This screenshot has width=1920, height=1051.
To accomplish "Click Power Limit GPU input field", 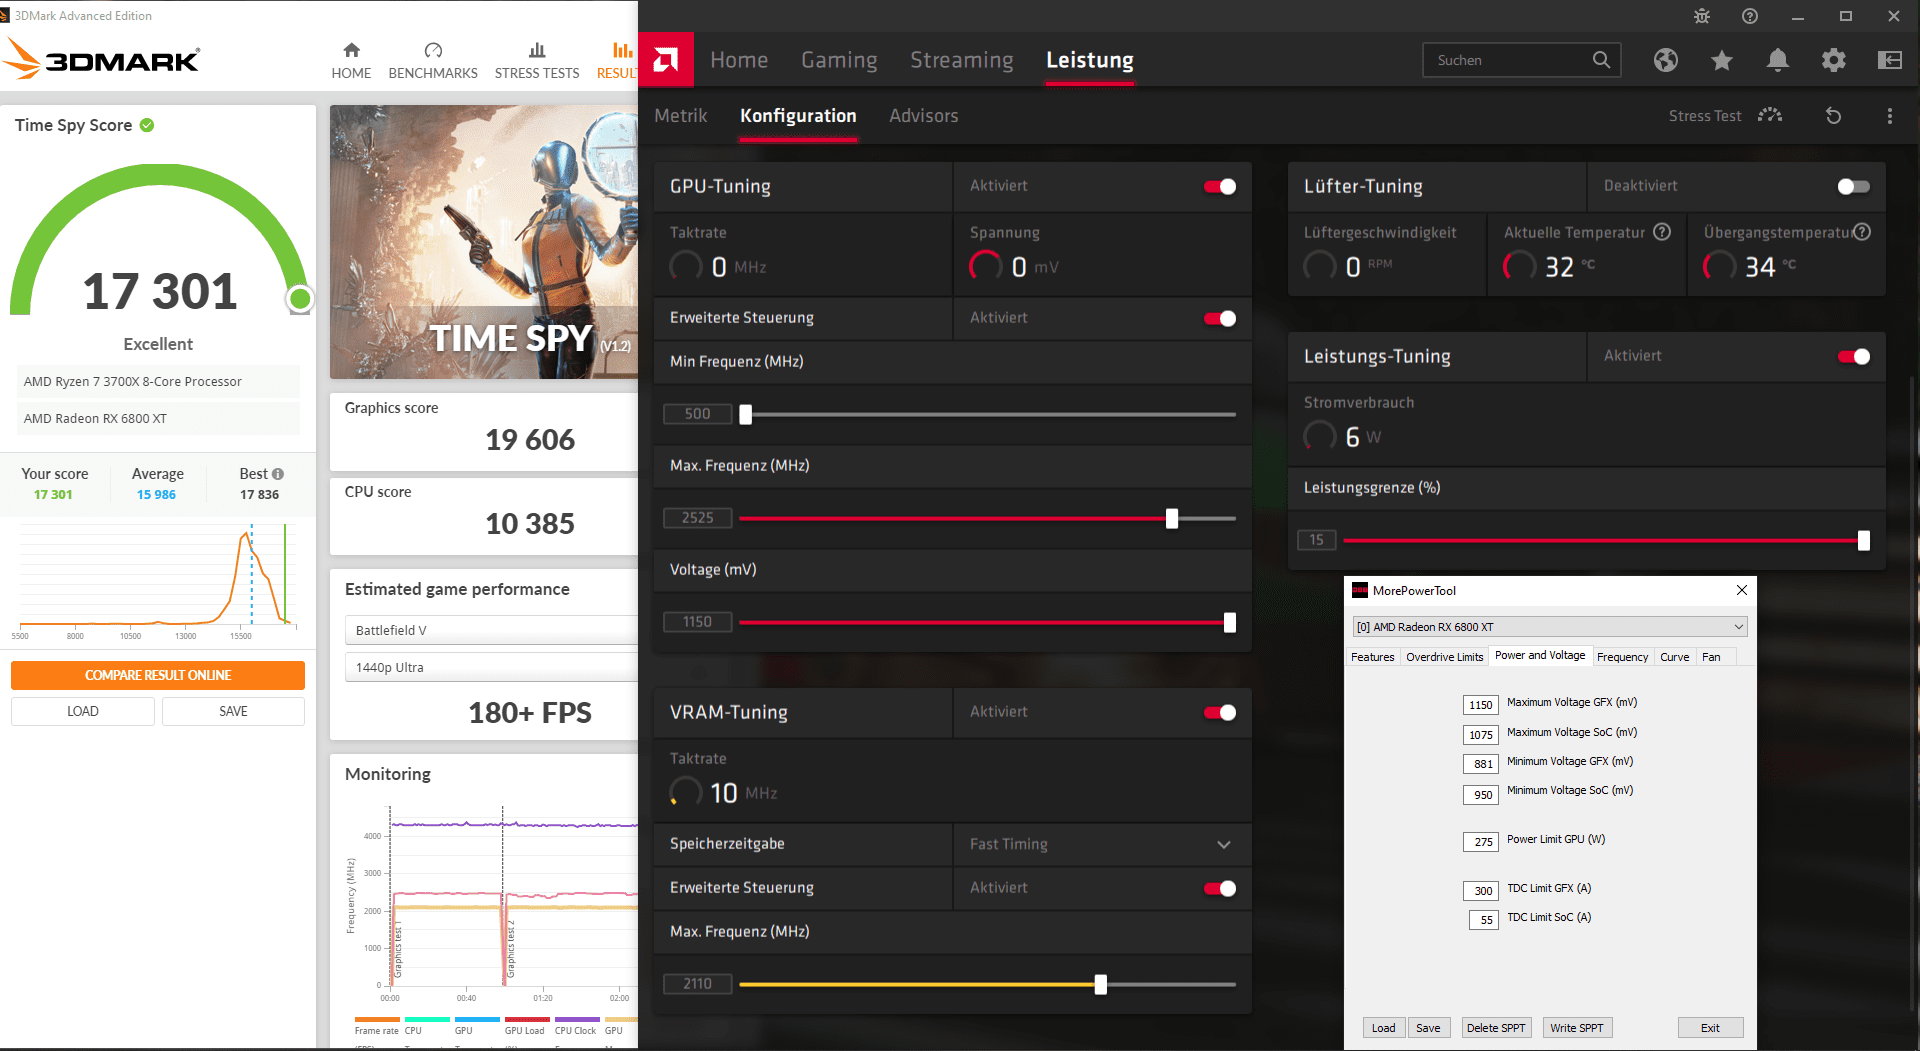I will pyautogui.click(x=1481, y=842).
